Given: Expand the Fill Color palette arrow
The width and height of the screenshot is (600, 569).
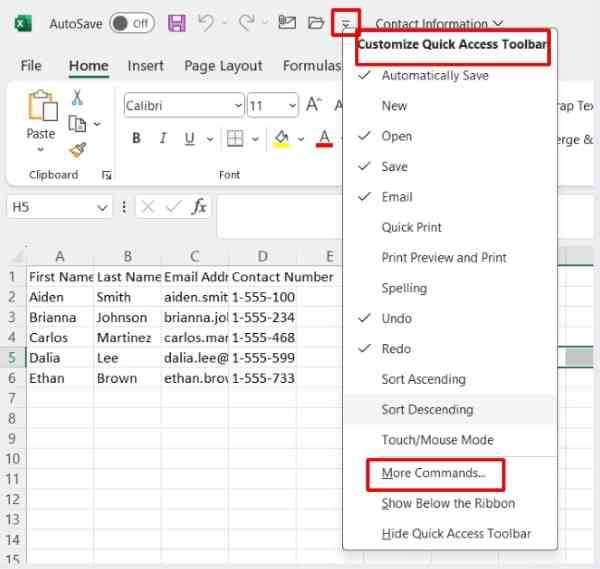Looking at the screenshot, I should click(301, 139).
